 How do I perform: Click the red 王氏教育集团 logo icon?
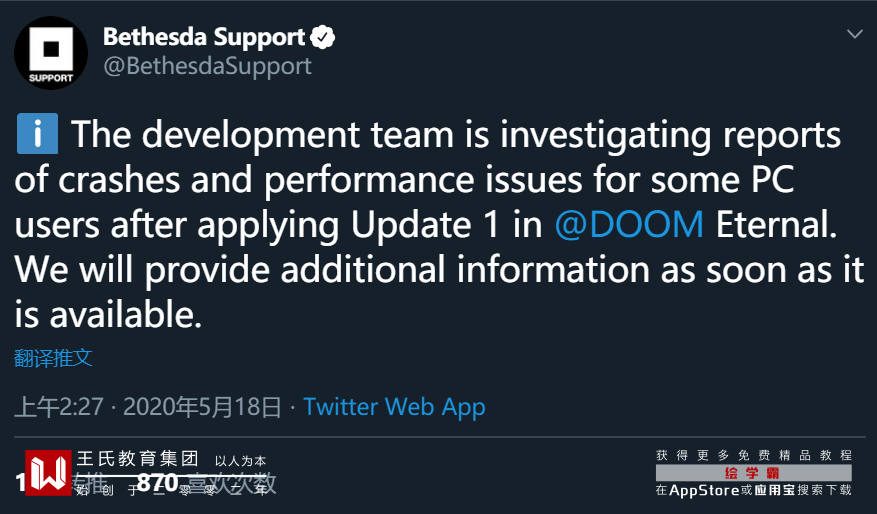(x=47, y=473)
